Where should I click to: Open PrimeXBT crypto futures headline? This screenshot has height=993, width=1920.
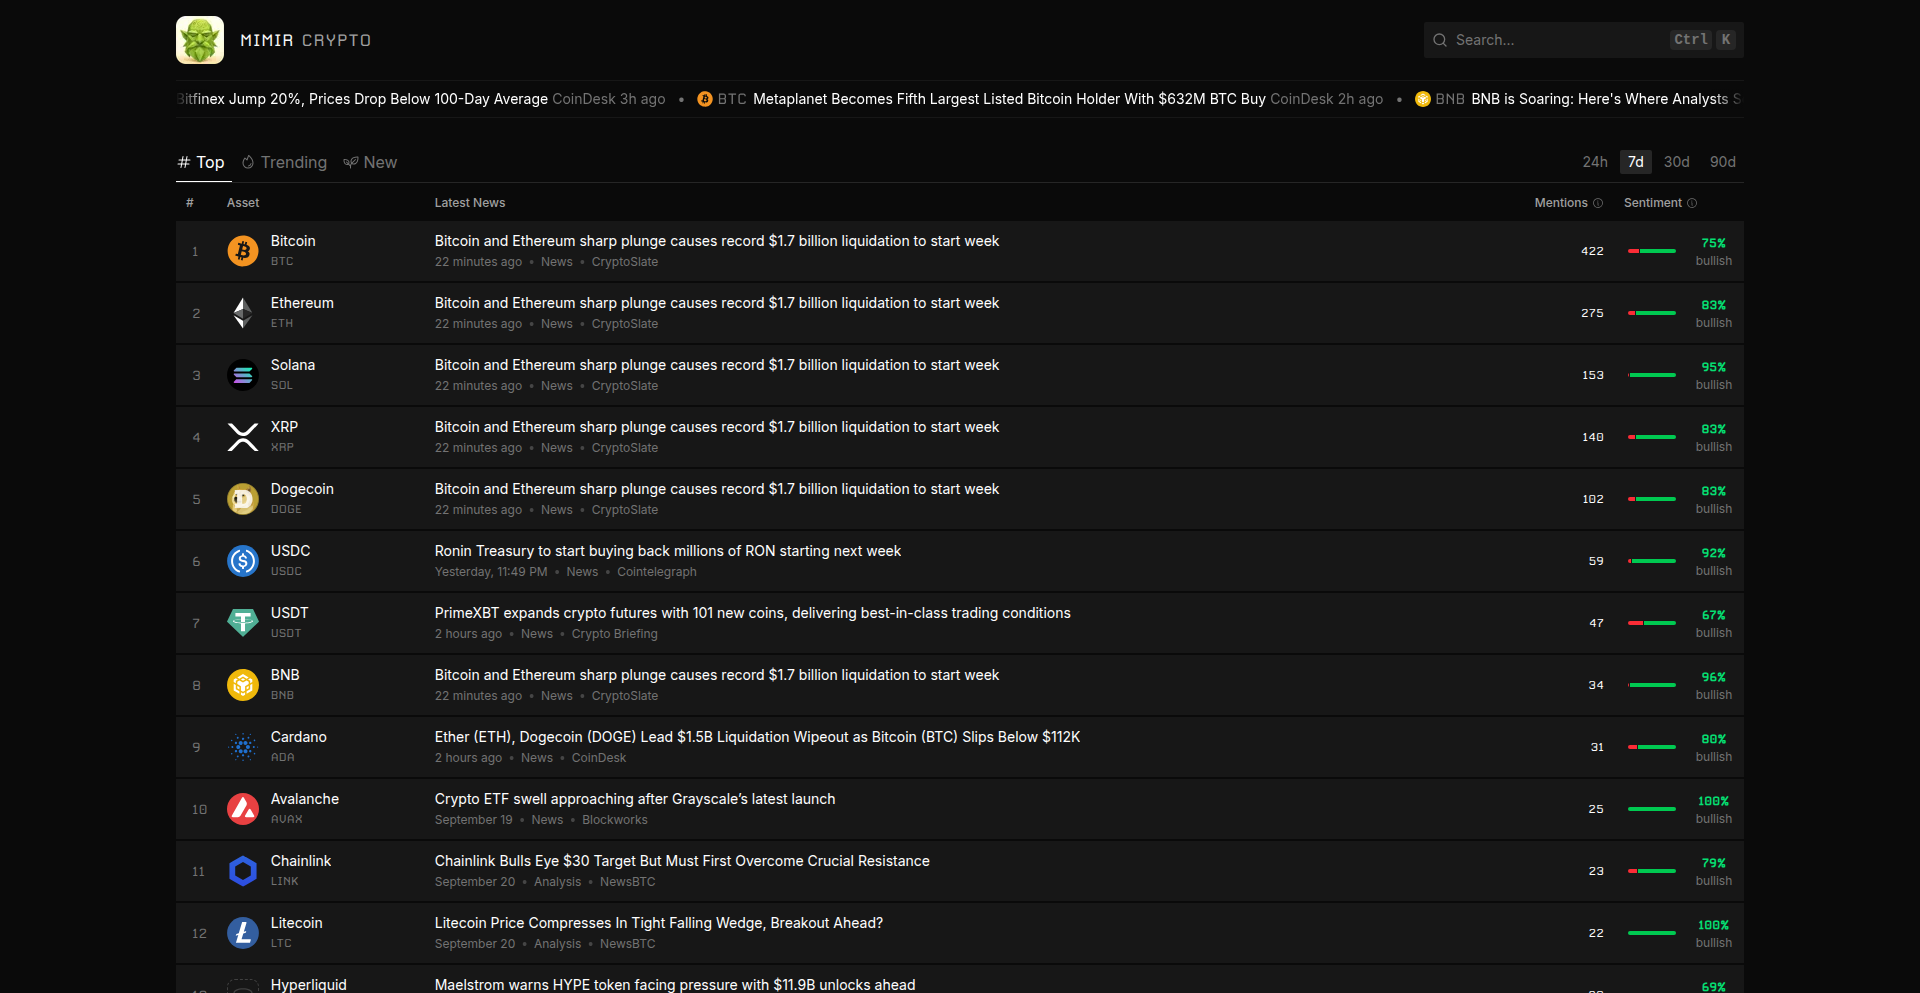(752, 613)
